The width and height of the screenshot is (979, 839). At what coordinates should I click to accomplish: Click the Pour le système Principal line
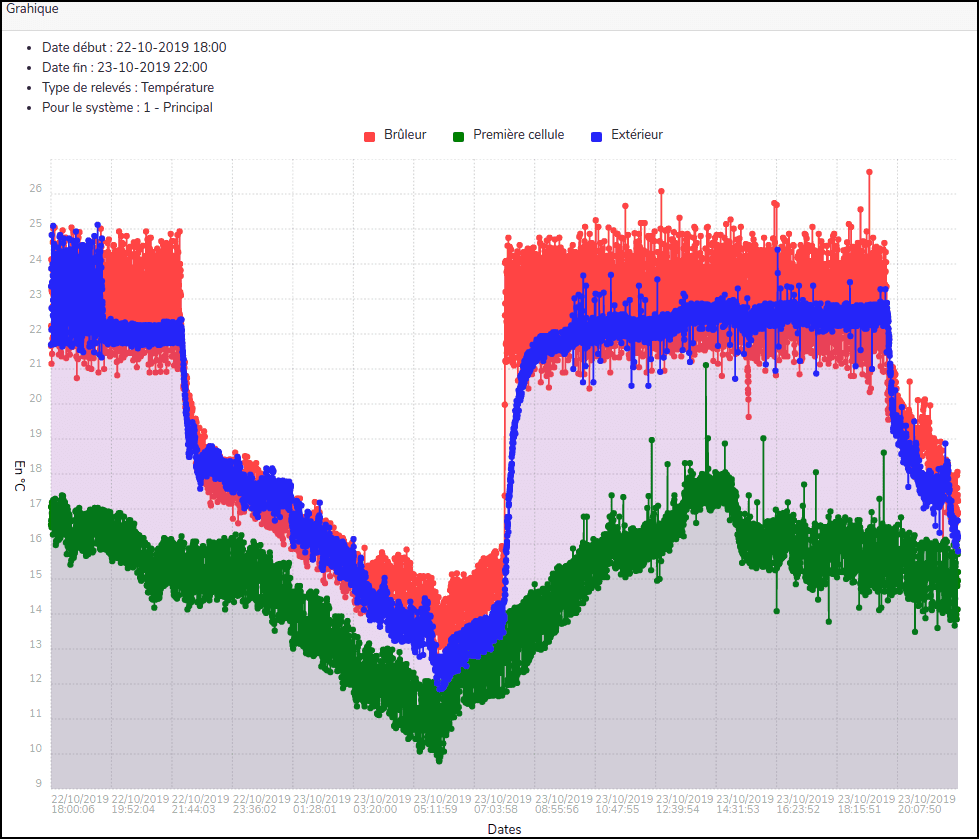(127, 107)
